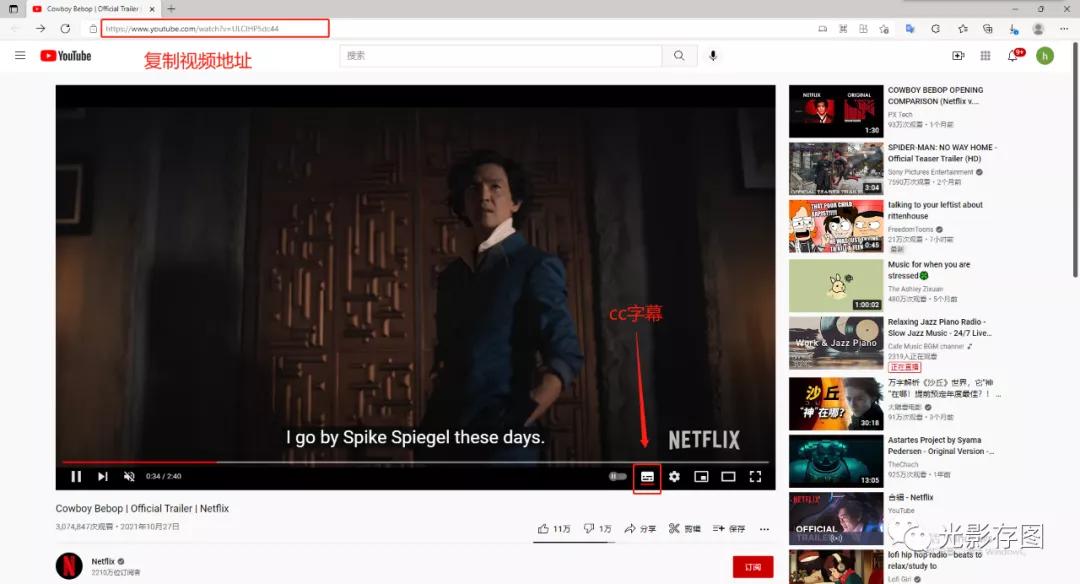Open the YouTube hamburger guide menu
Screen dimensions: 1080x584
[20, 55]
